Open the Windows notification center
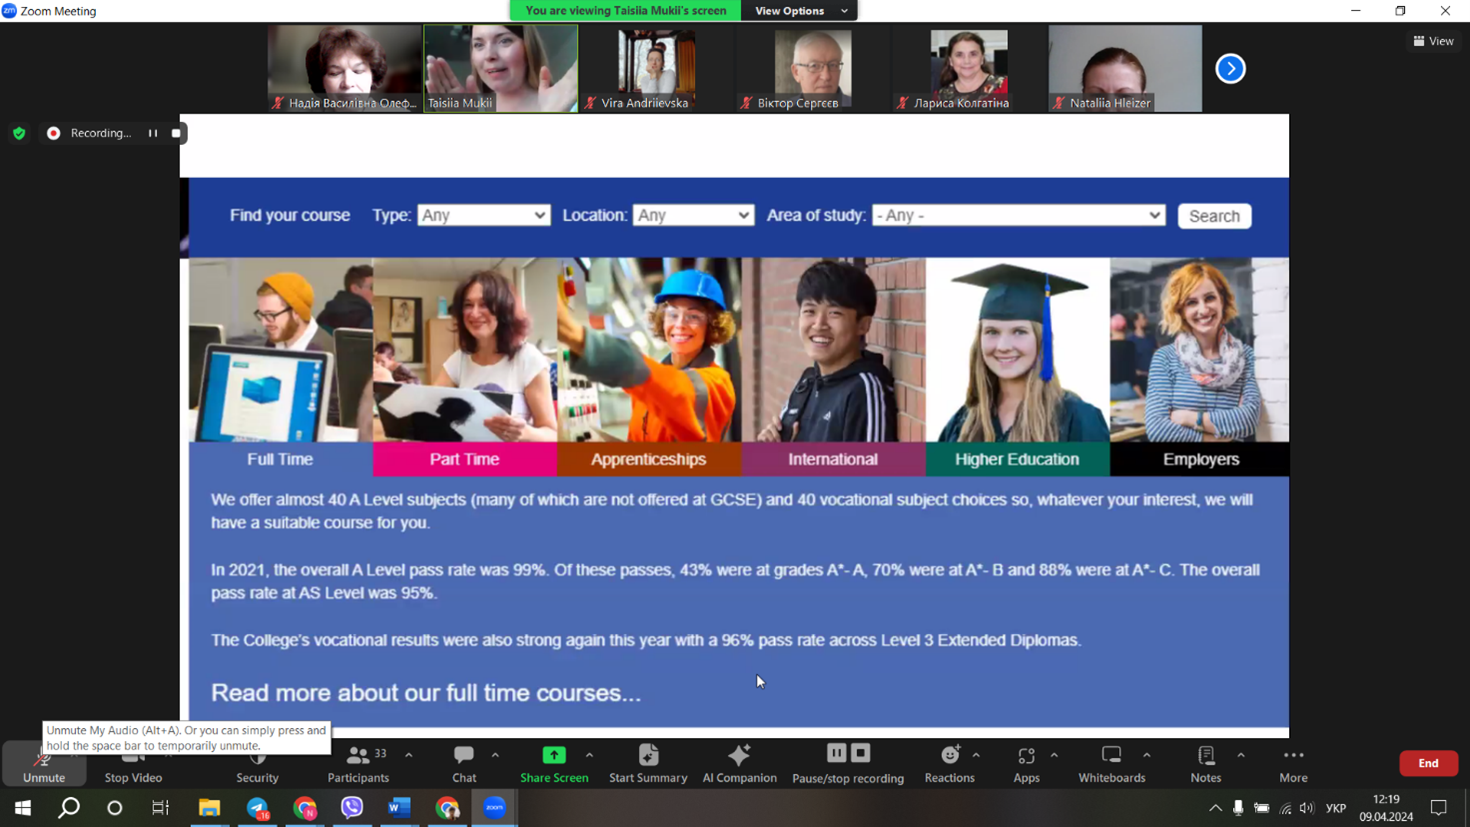This screenshot has width=1470, height=827. click(1439, 808)
